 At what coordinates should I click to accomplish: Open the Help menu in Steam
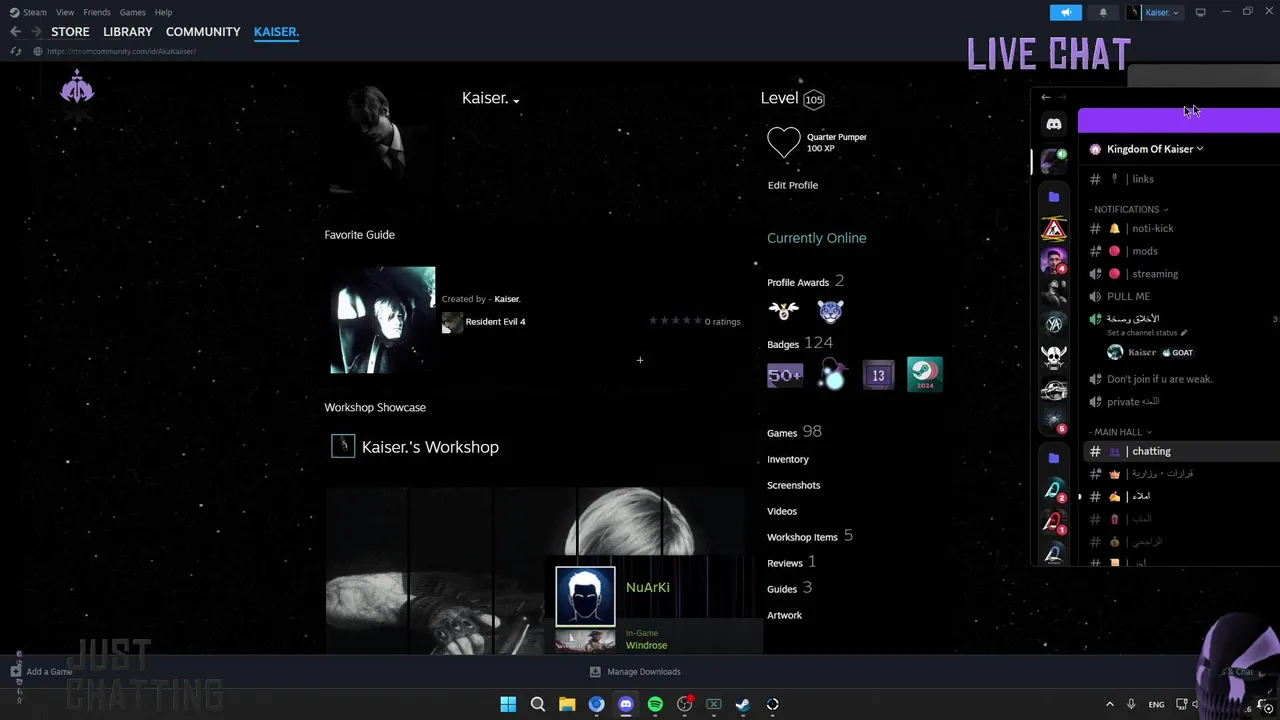[x=163, y=12]
